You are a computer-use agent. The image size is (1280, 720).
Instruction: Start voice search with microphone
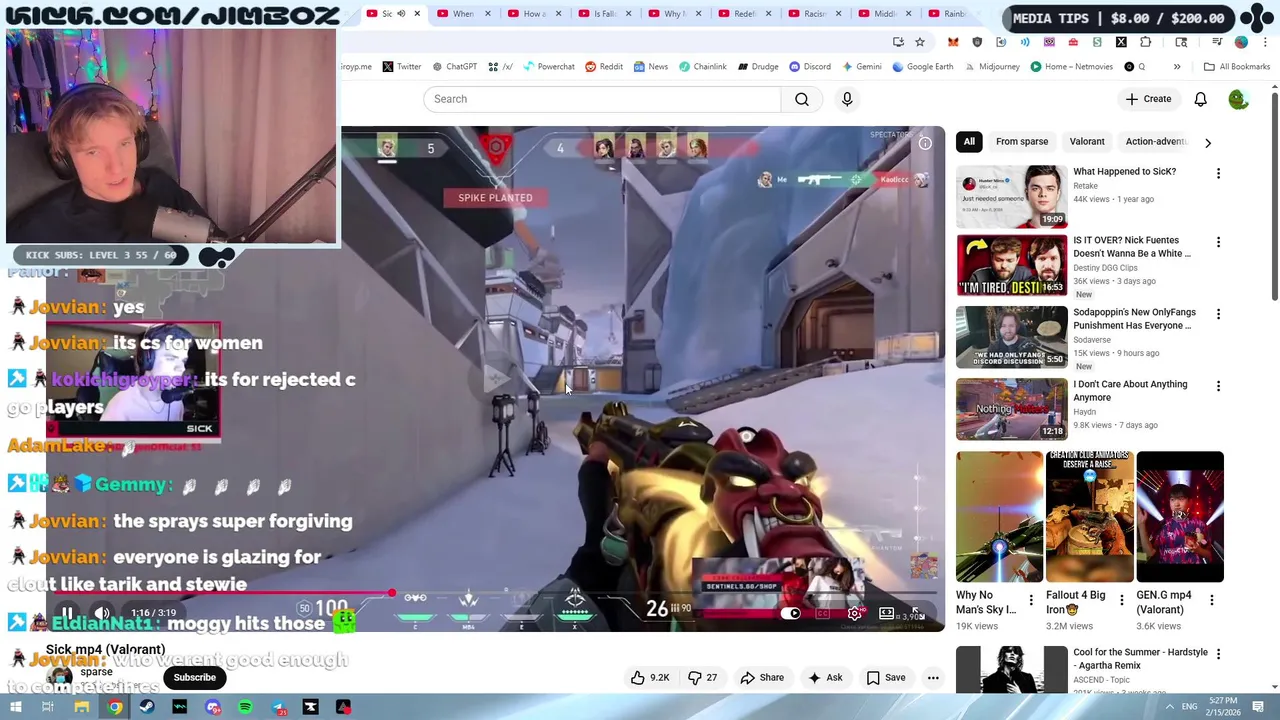point(847,99)
